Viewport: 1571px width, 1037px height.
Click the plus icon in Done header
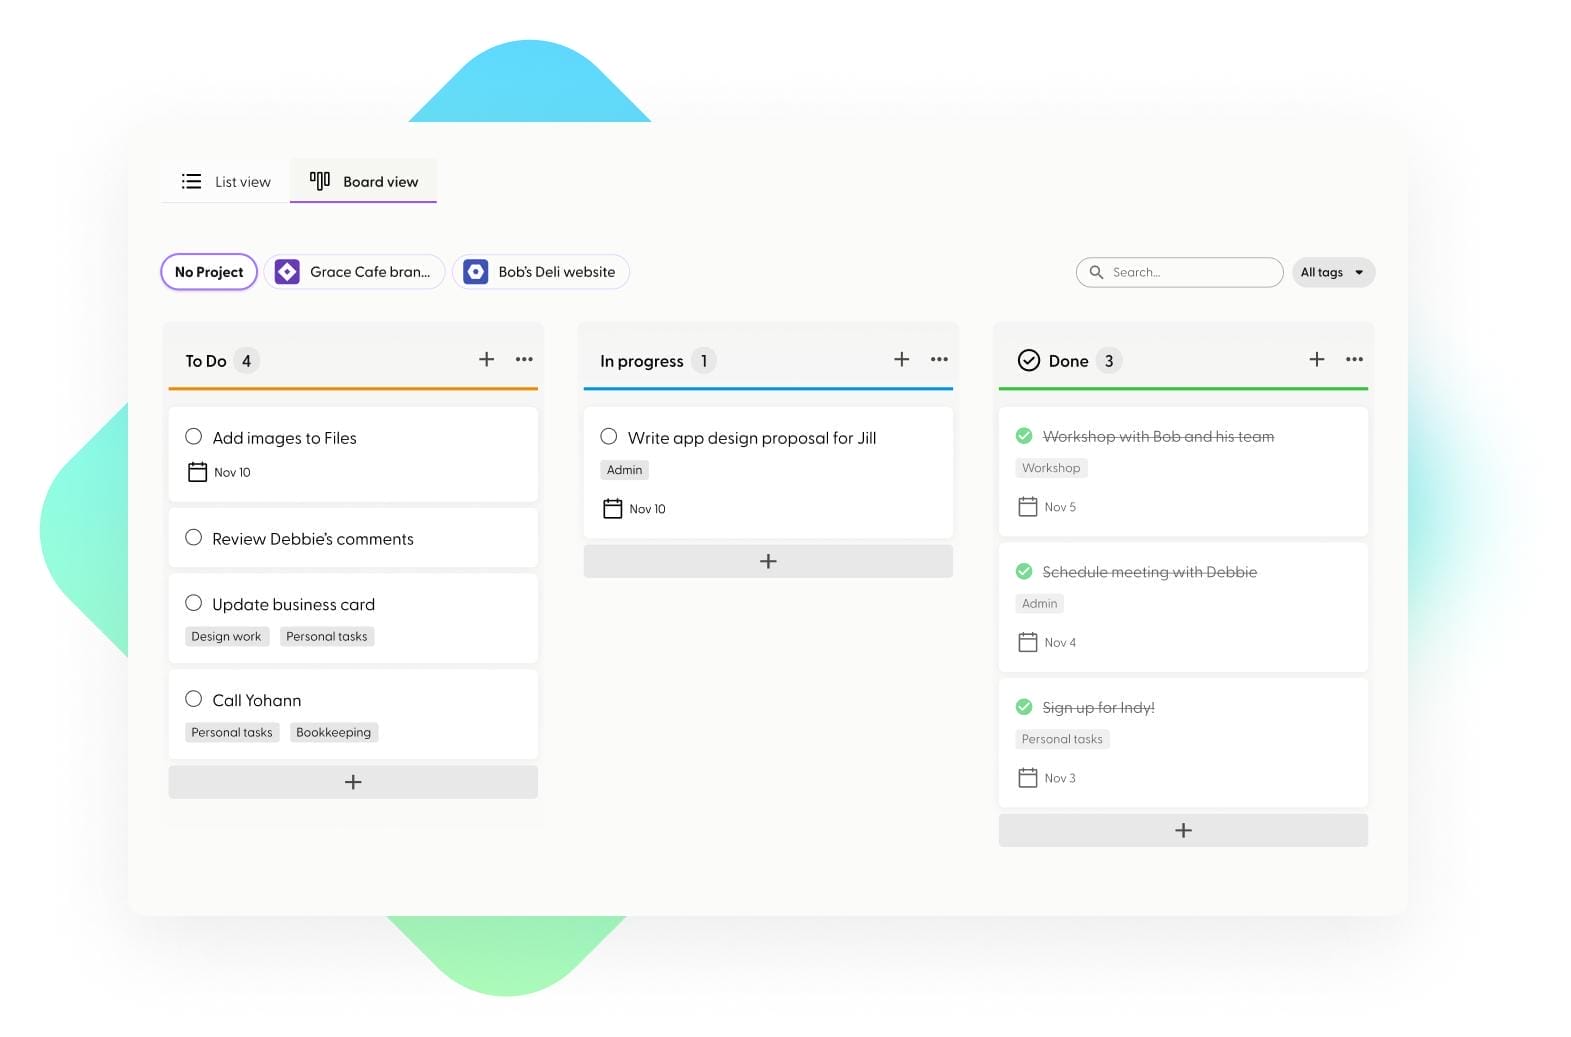(1316, 359)
